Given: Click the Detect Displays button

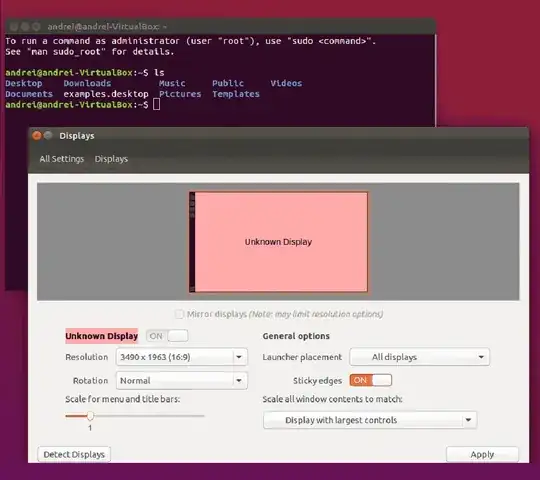Looking at the screenshot, I should 74,455.
